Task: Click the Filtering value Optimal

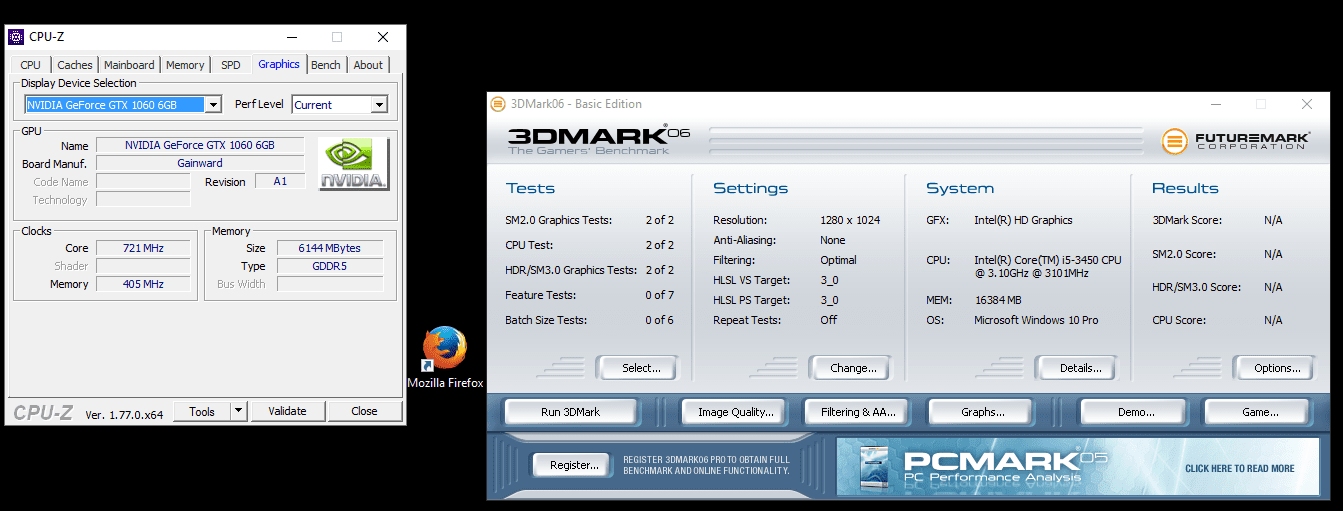Action: [x=839, y=260]
